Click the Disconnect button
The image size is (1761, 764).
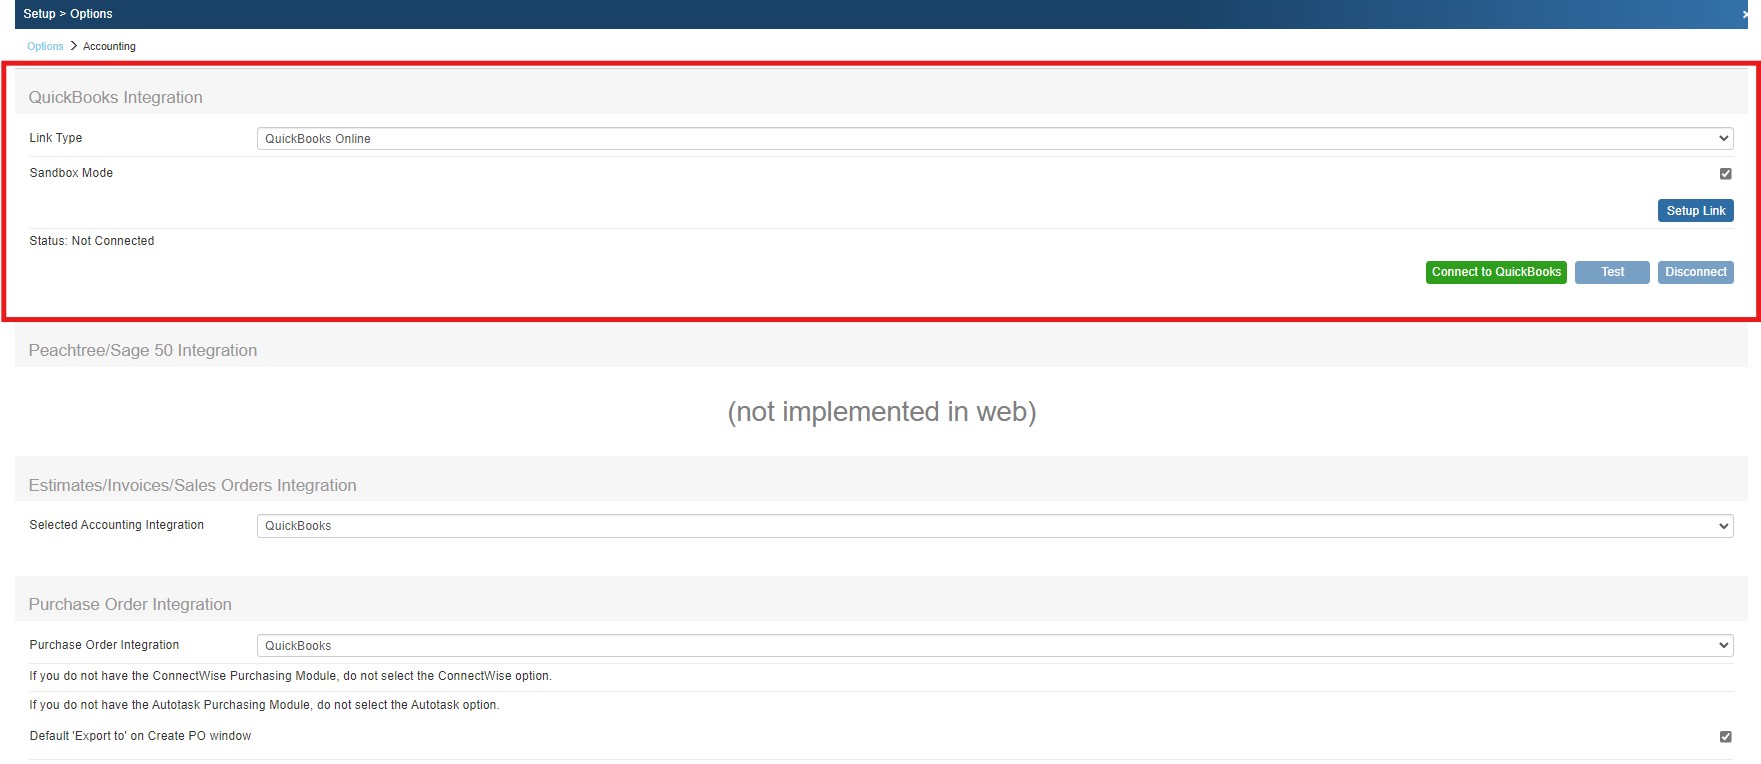[x=1695, y=272]
